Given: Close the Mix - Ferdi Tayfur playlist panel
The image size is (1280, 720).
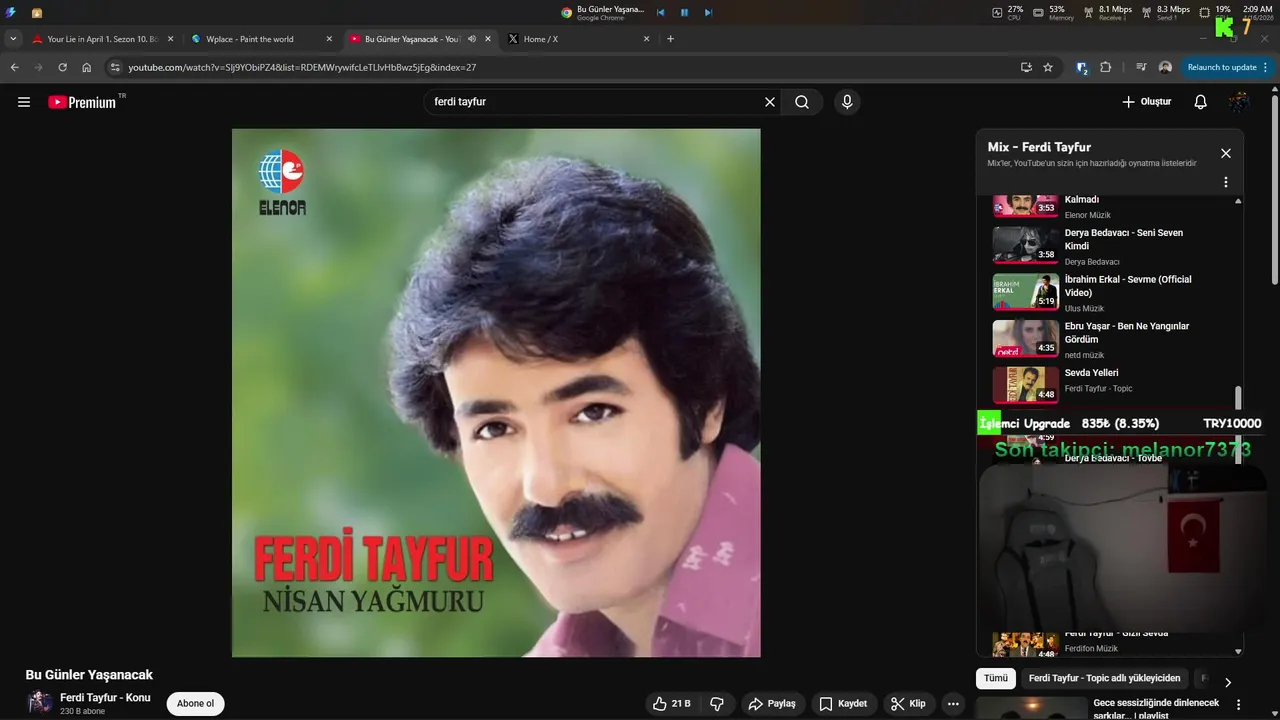Looking at the screenshot, I should (1226, 153).
